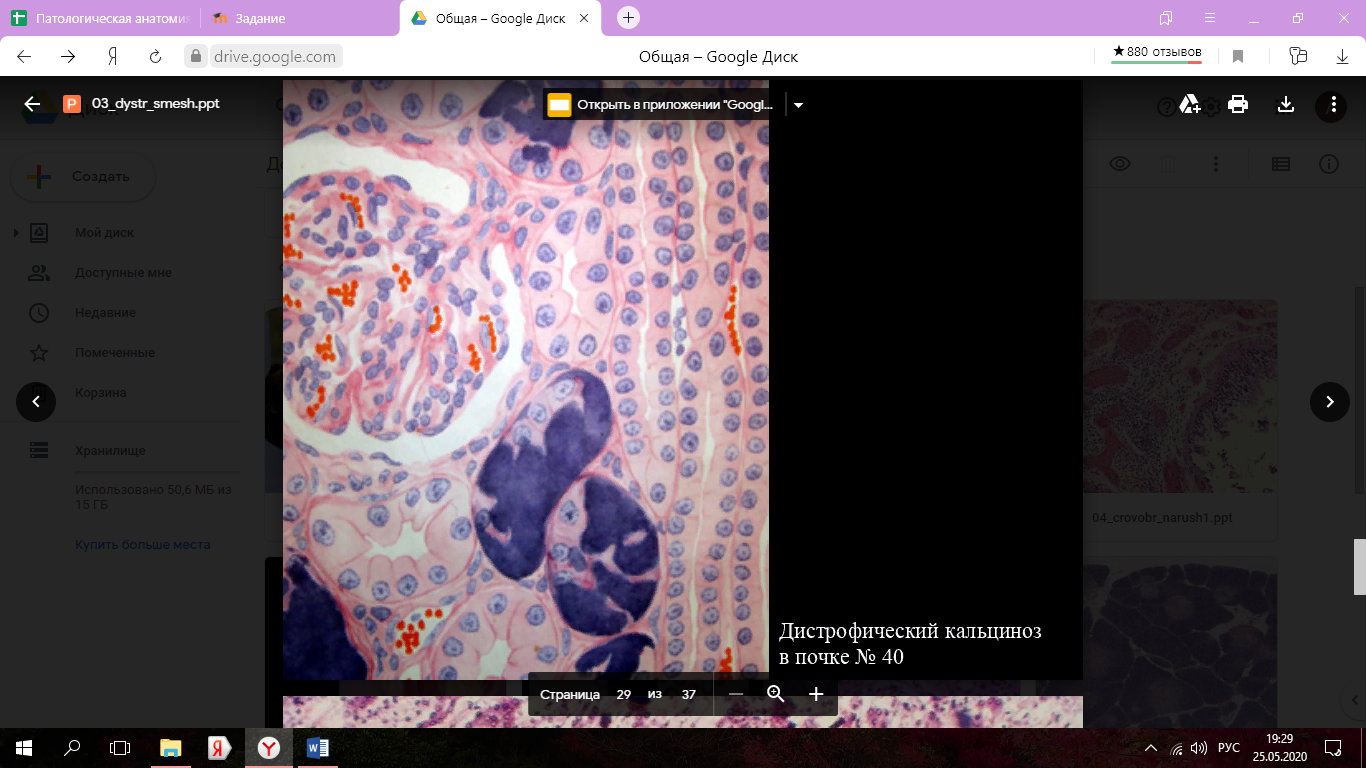Click the orange PowerPoint file type icon
Screen dimensions: 1366x768
[72, 104]
